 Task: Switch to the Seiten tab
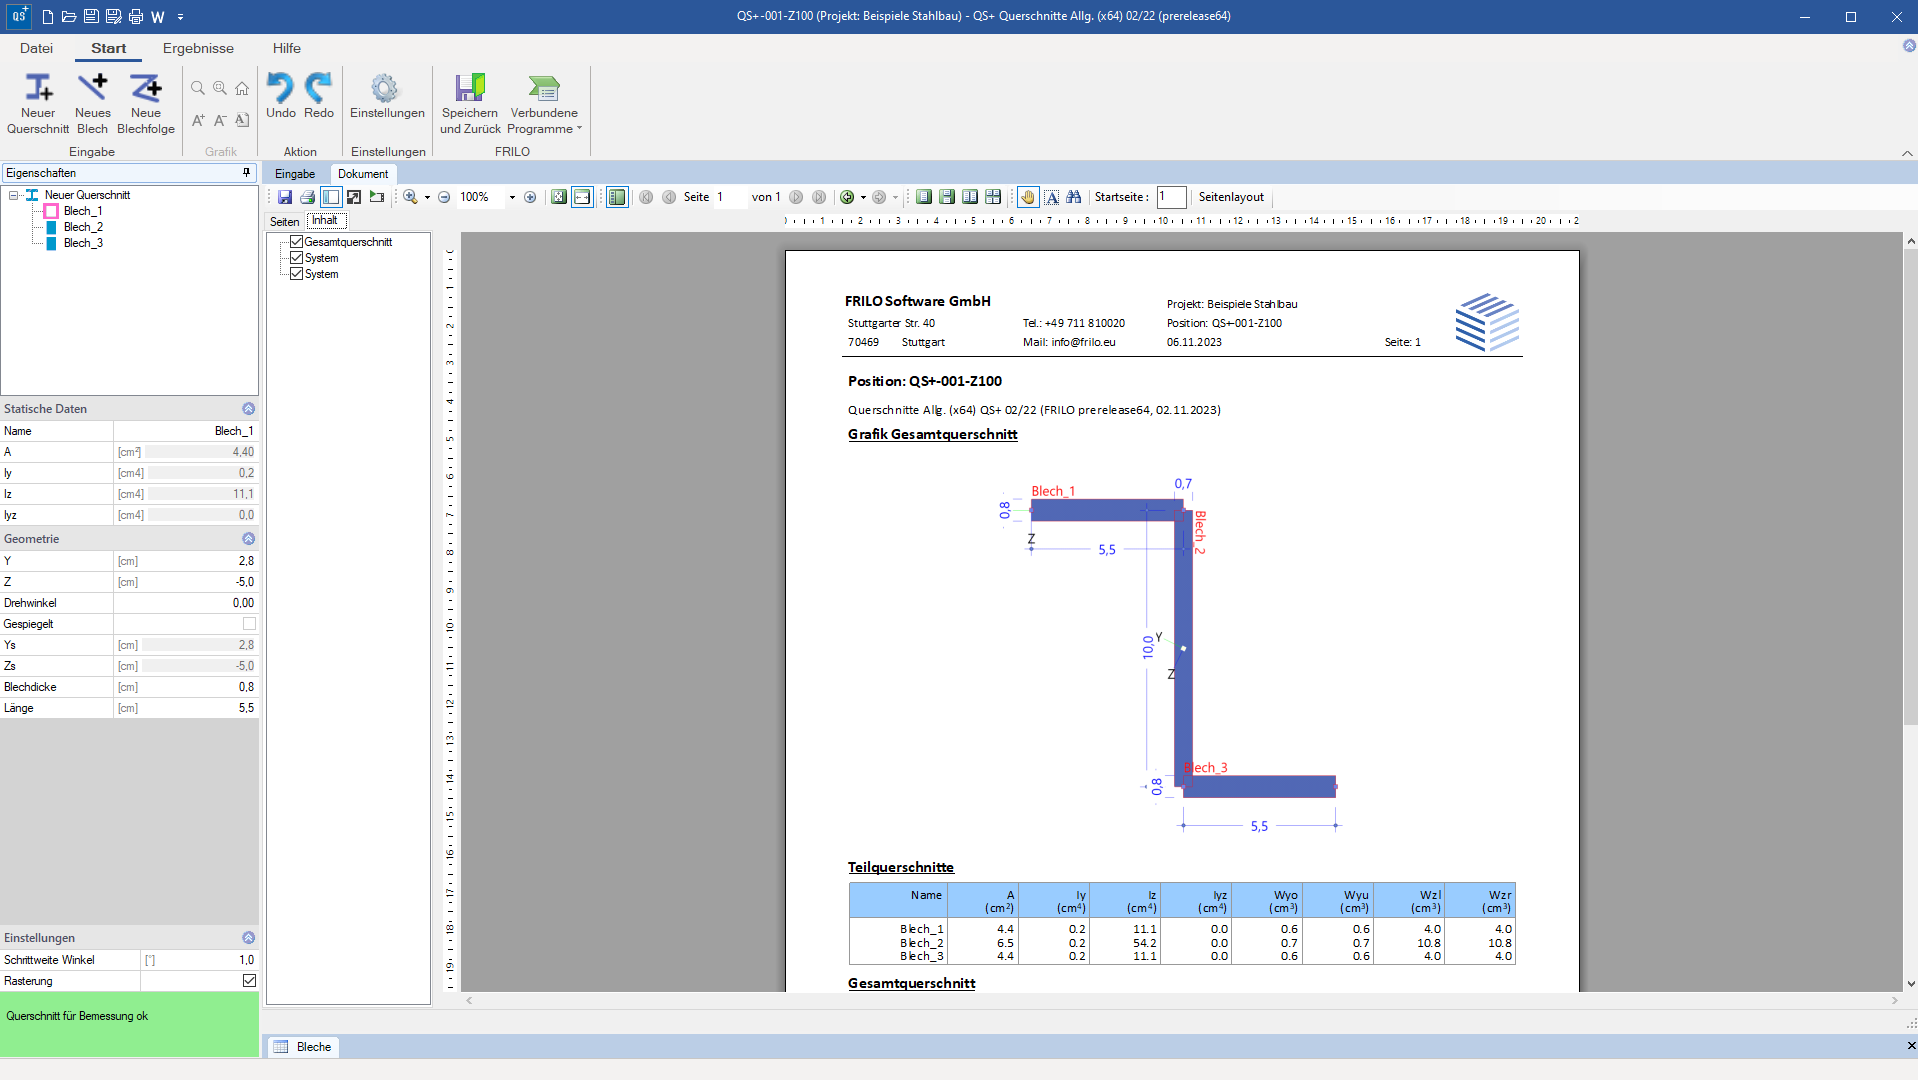coord(284,222)
